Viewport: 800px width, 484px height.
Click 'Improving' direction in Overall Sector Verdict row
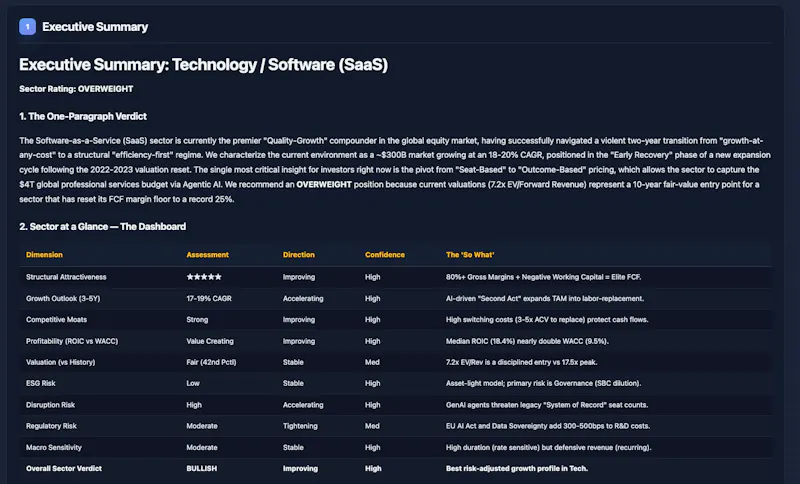click(301, 468)
